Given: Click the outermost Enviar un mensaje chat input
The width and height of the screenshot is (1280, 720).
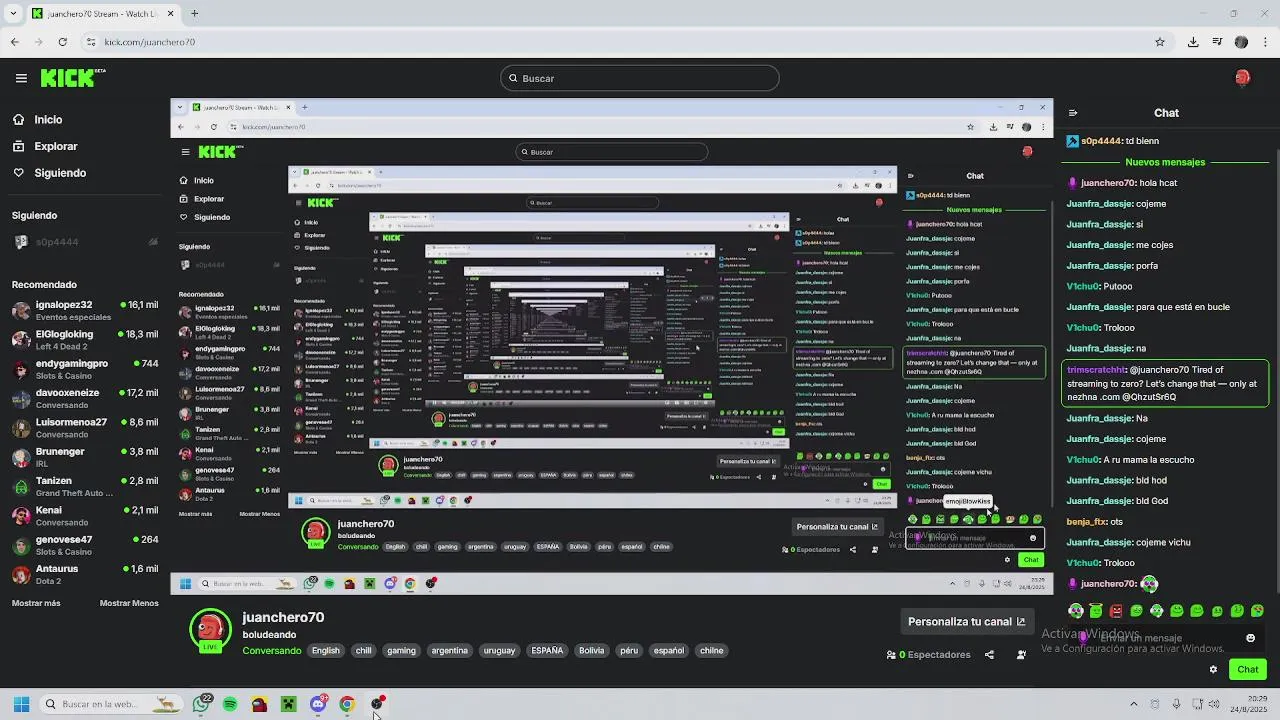Looking at the screenshot, I should [x=1165, y=638].
